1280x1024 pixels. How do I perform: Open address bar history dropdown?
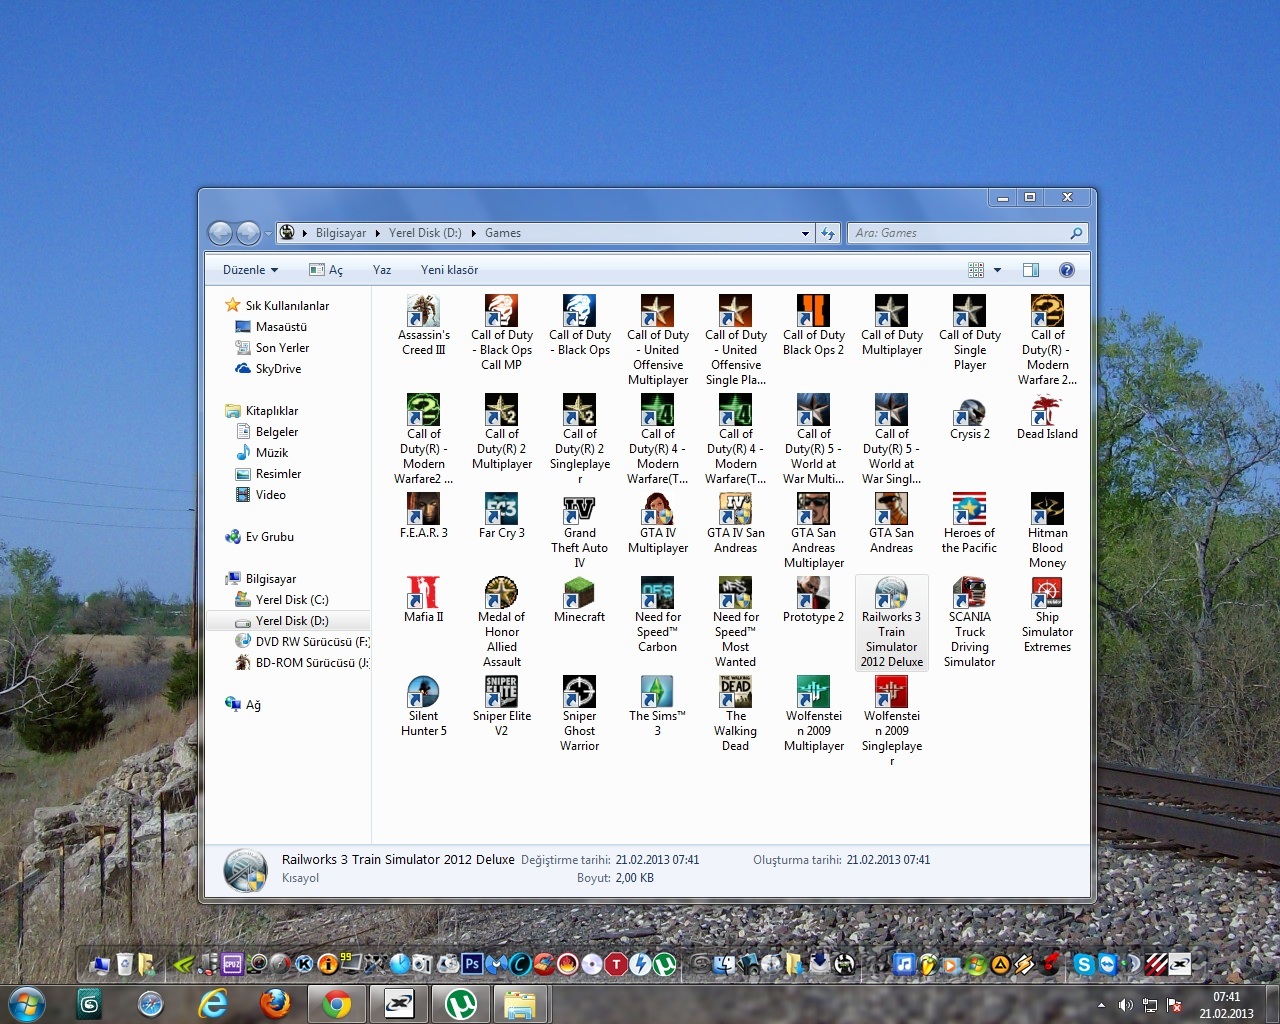pyautogui.click(x=805, y=233)
